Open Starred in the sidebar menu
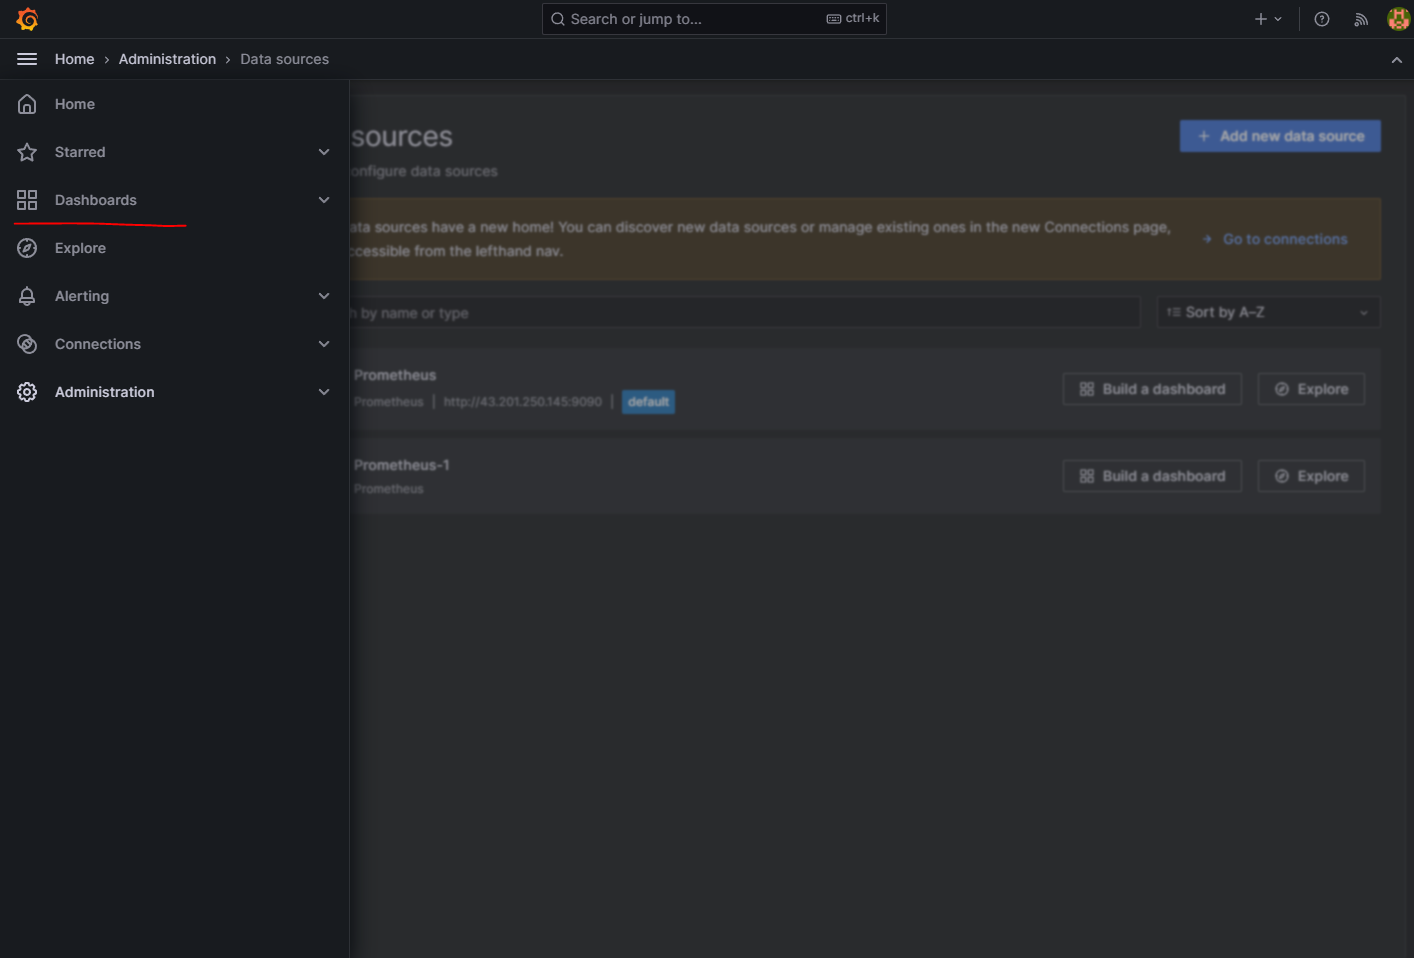 click(80, 152)
